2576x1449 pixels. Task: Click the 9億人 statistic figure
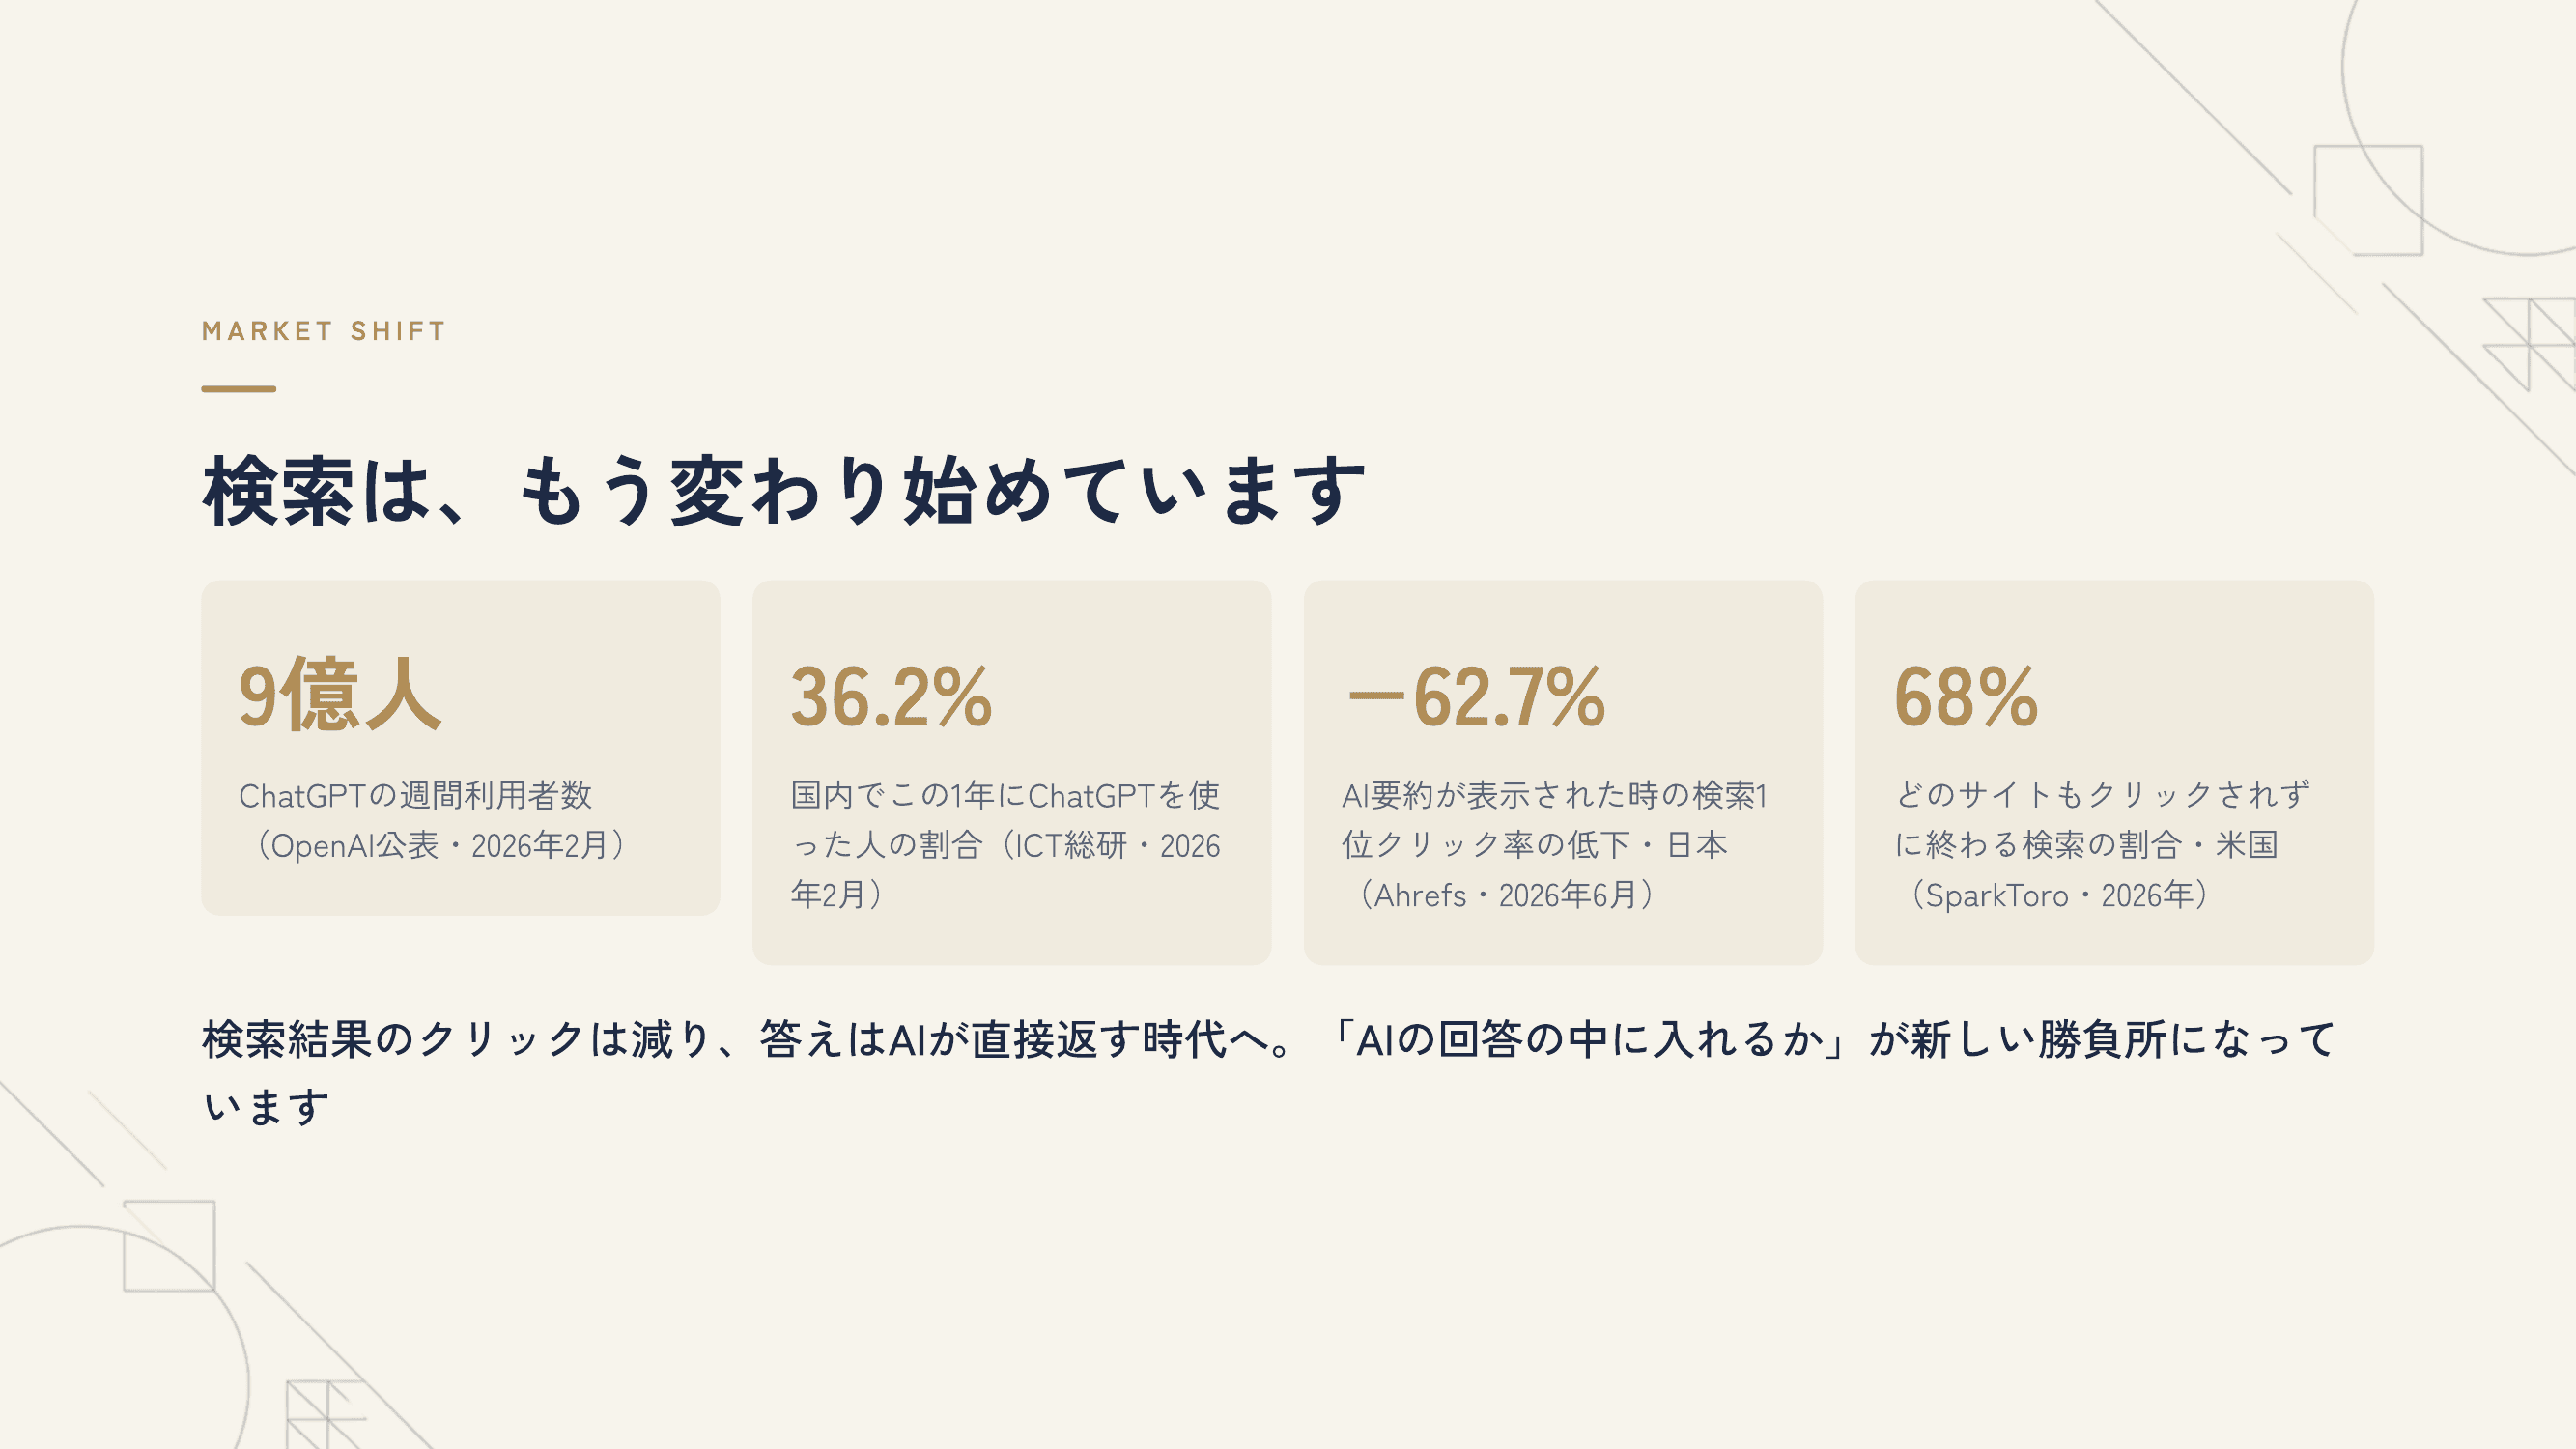coord(340,696)
